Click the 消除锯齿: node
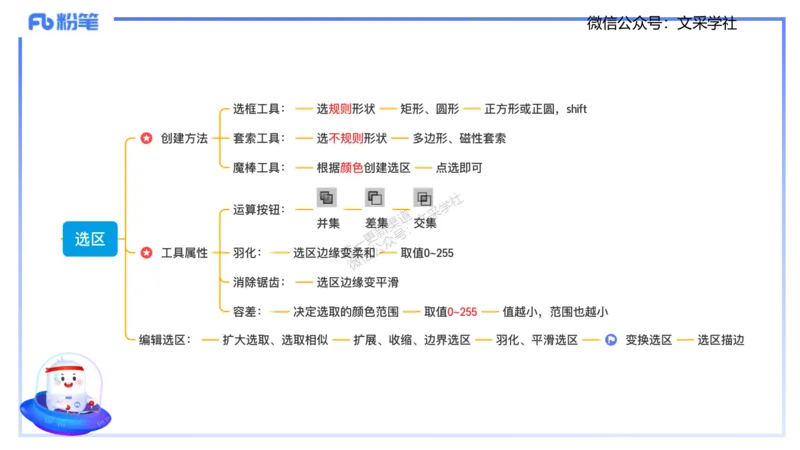 click(259, 282)
